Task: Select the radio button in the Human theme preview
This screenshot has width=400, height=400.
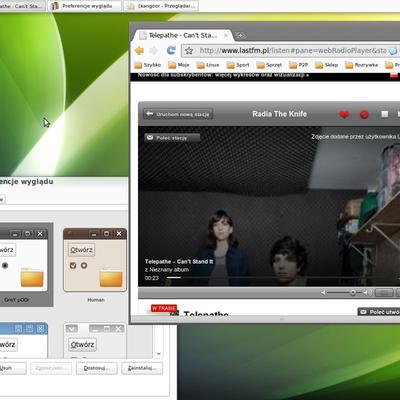Action: tap(84, 265)
